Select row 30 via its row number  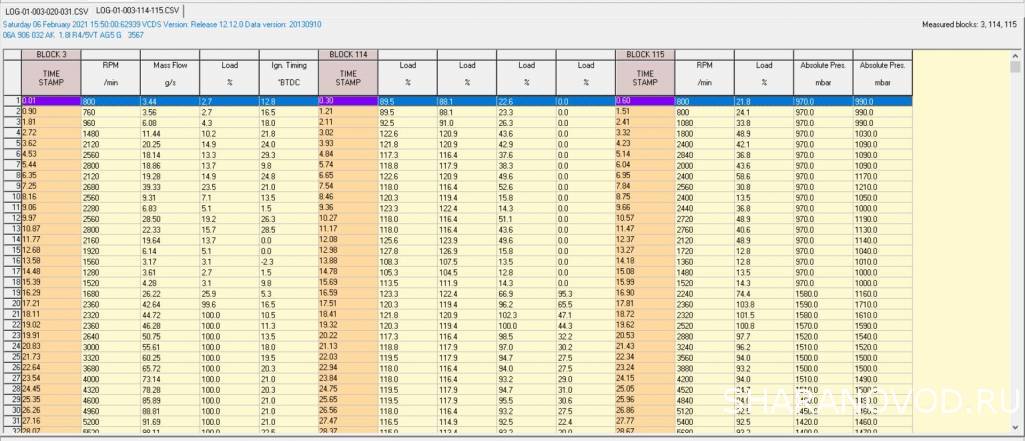[12, 409]
